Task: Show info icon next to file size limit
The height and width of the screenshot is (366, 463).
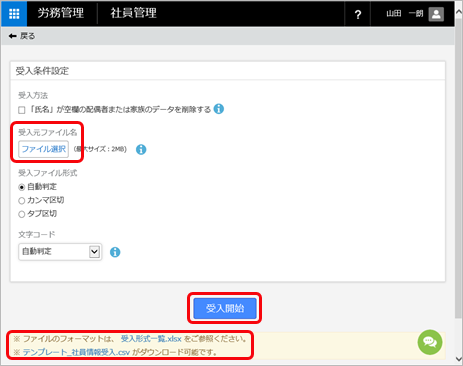Action: tap(141, 149)
